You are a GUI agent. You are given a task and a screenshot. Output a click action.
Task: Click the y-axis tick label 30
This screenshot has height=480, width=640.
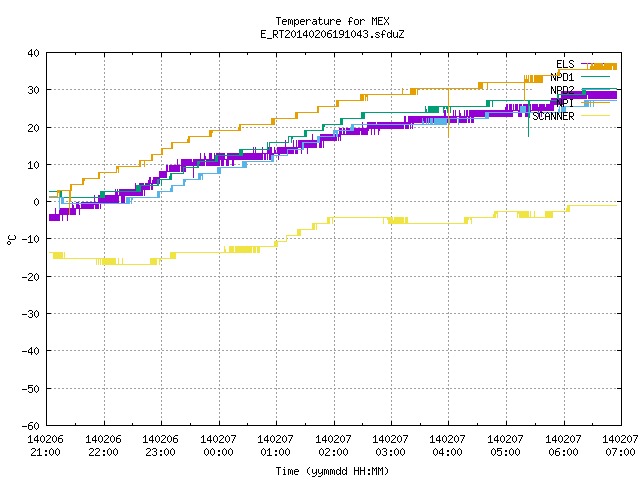pyautogui.click(x=33, y=90)
